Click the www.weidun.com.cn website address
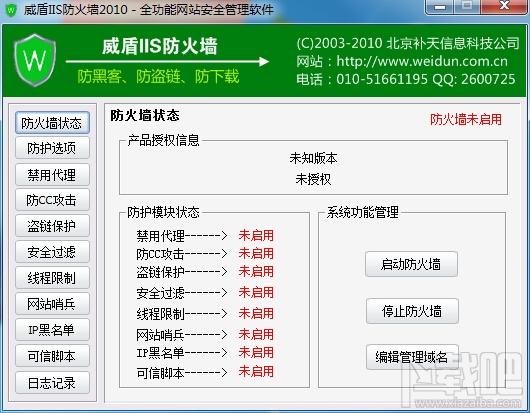 coord(422,61)
